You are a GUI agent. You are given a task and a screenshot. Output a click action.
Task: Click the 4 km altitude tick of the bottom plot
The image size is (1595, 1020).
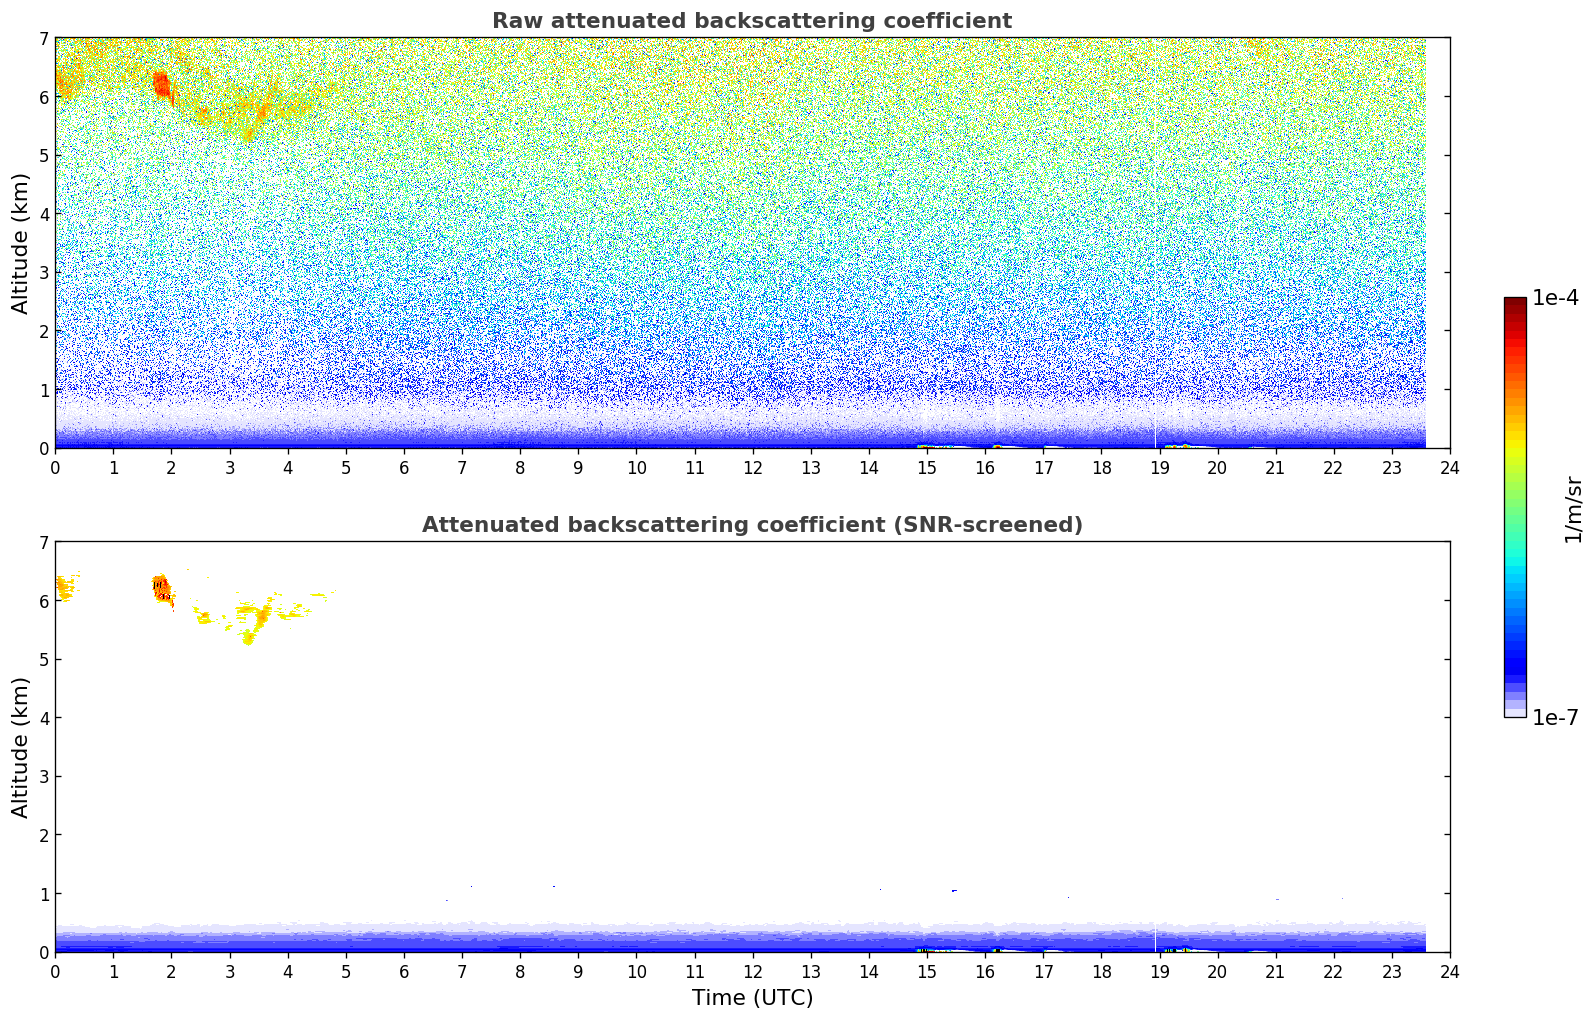point(43,718)
